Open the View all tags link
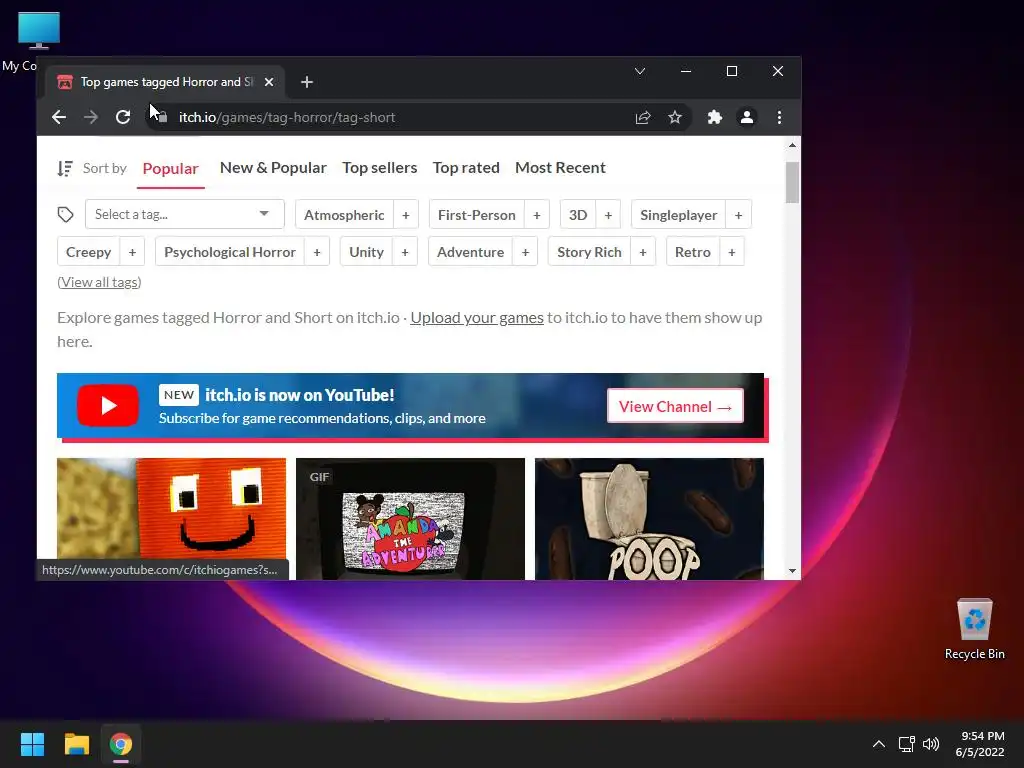1024x768 pixels. 99,282
